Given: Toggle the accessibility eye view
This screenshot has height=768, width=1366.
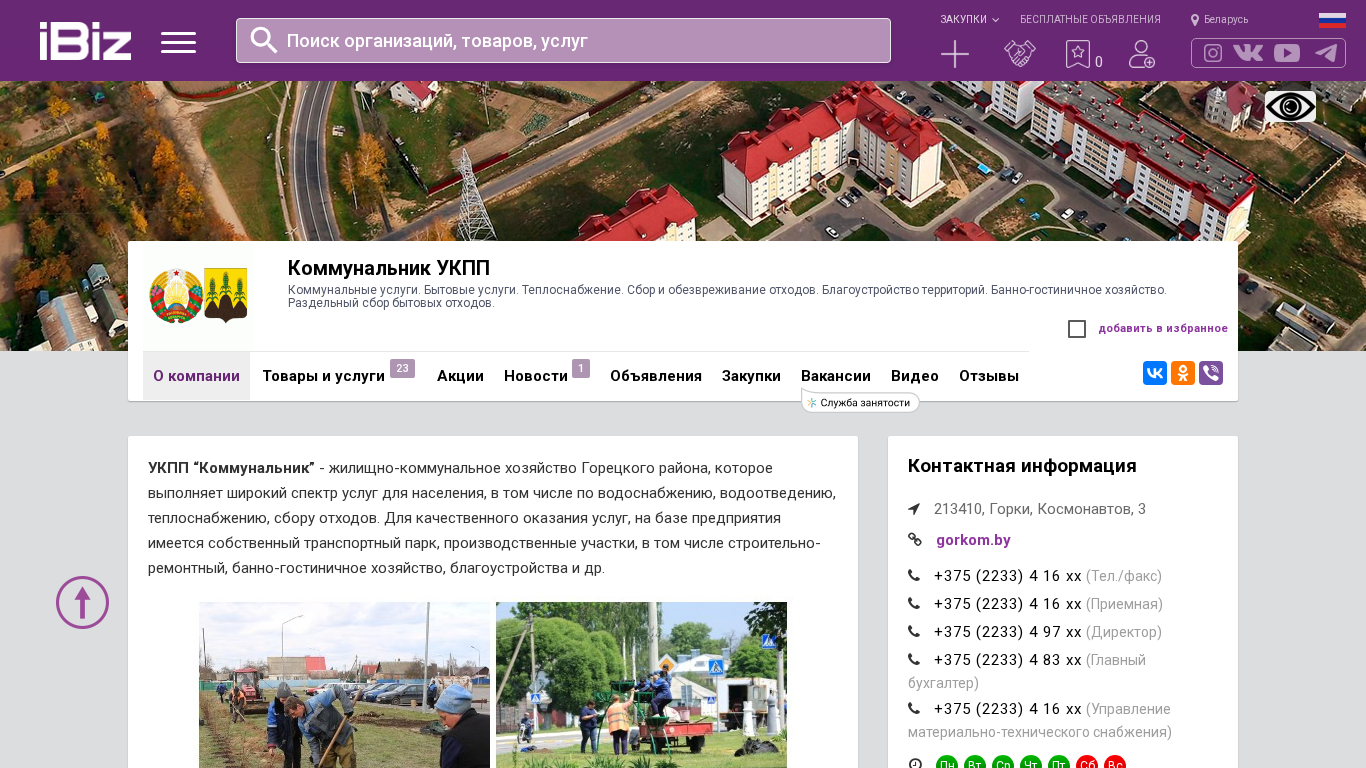Looking at the screenshot, I should click(1290, 107).
